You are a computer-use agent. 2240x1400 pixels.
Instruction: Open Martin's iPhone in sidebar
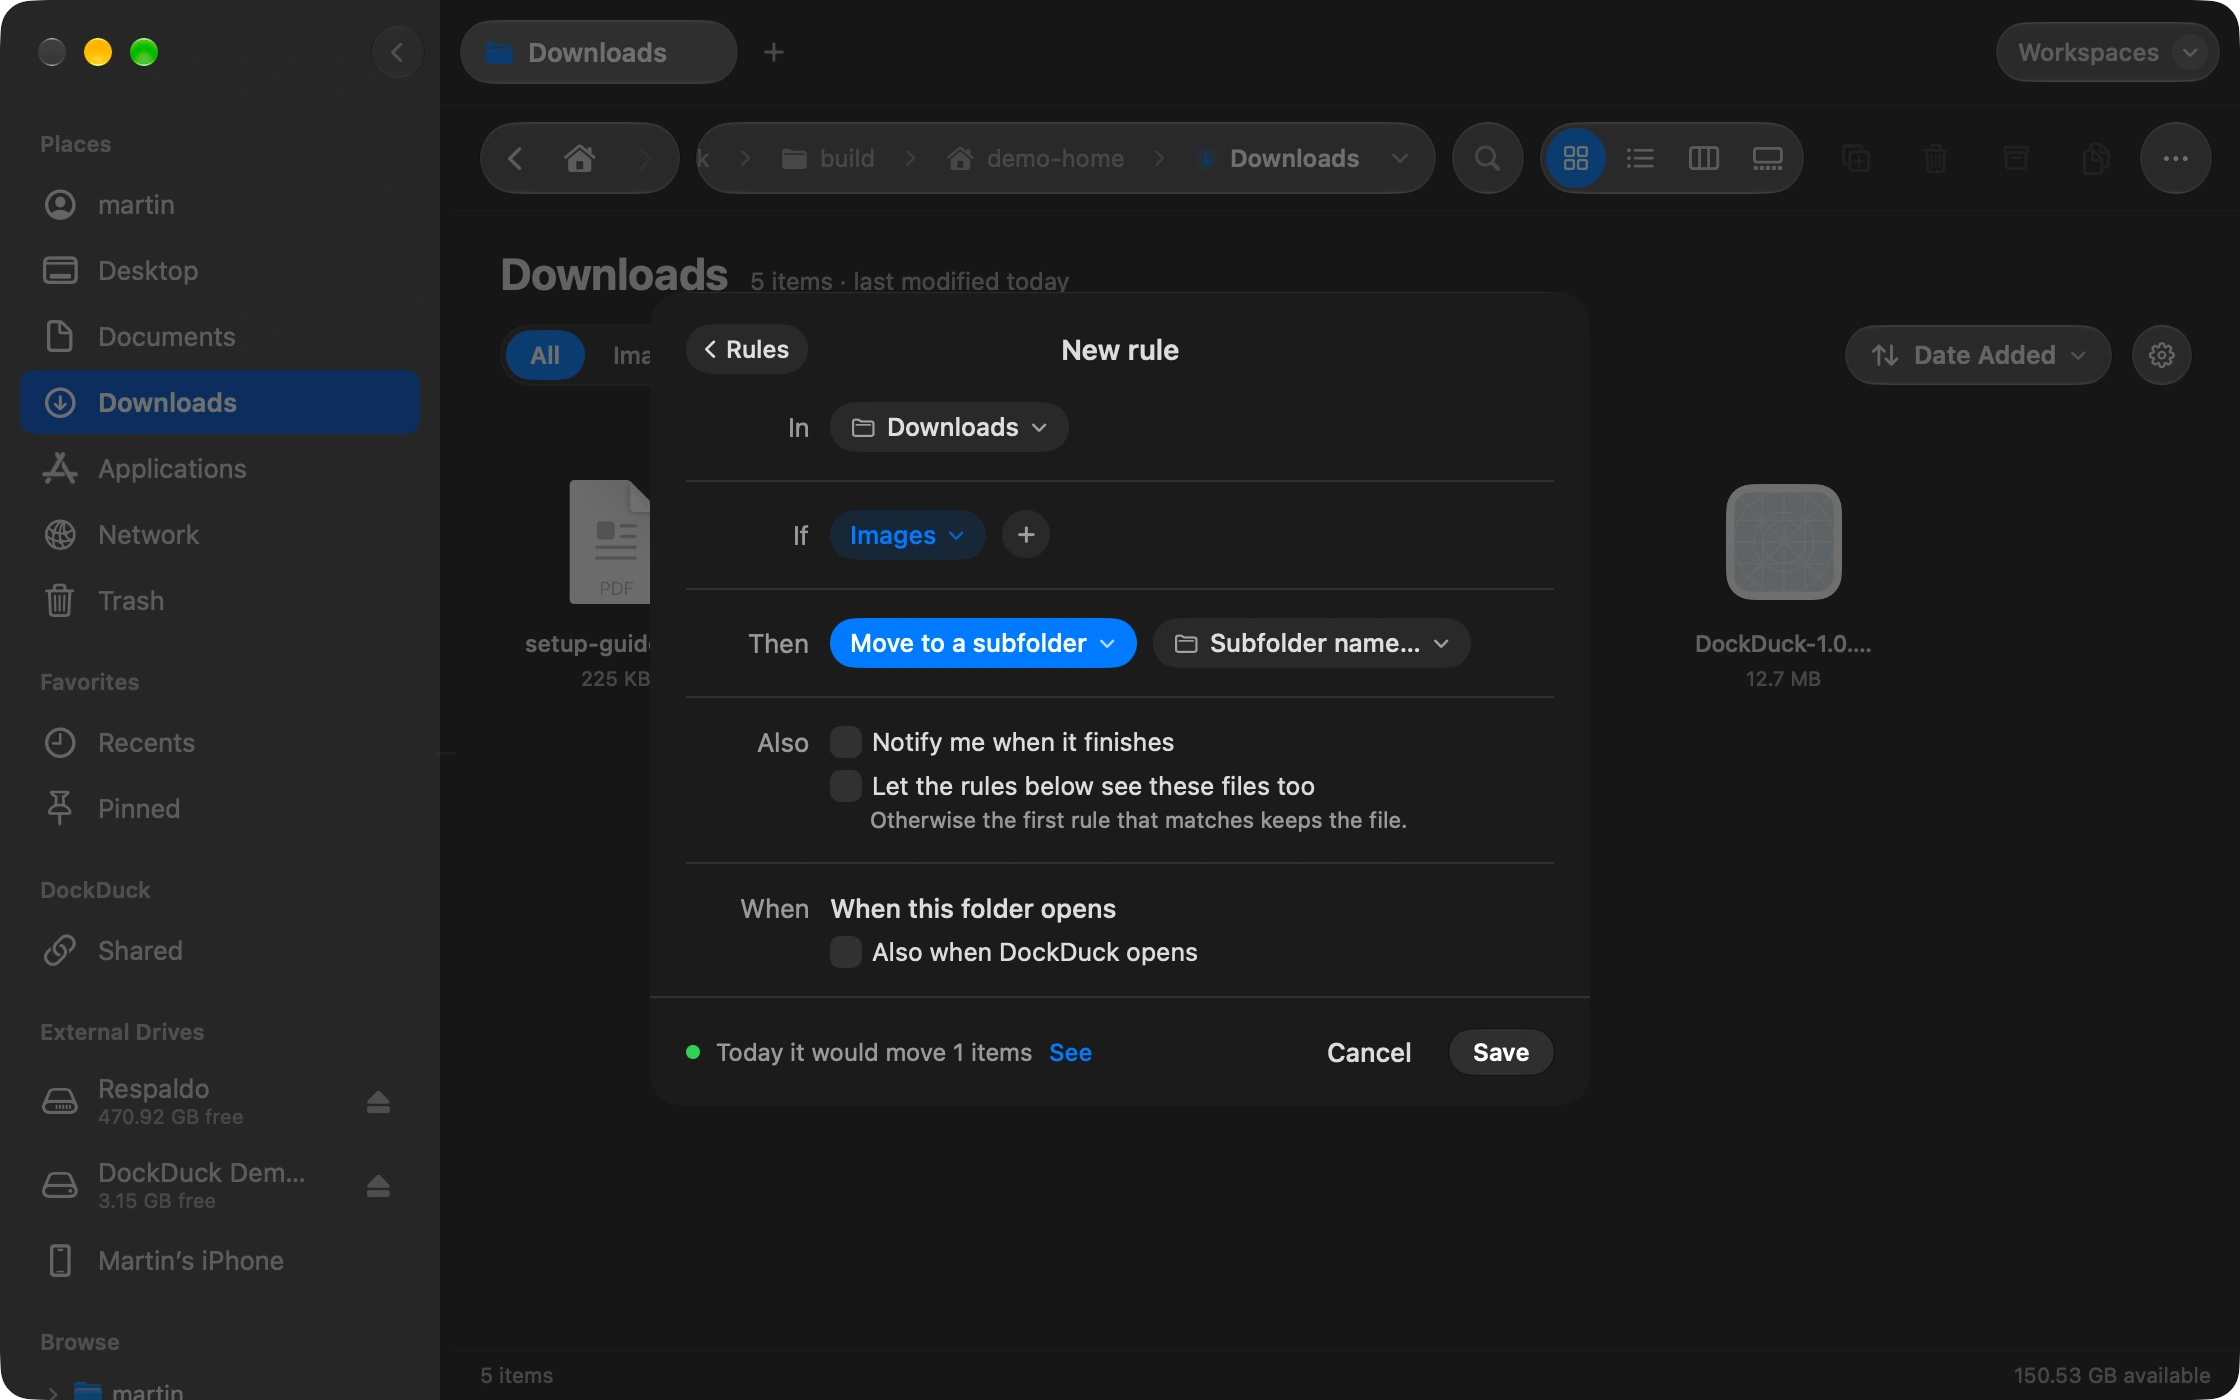220,1261
